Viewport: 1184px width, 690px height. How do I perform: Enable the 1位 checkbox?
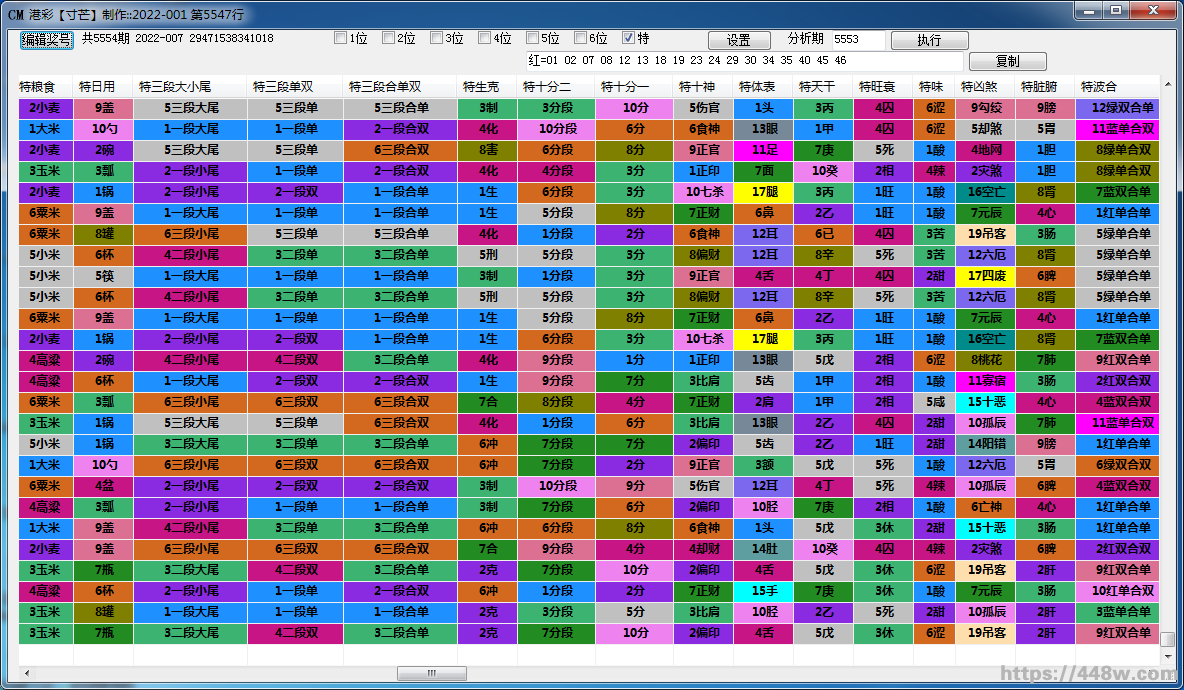tap(341, 39)
